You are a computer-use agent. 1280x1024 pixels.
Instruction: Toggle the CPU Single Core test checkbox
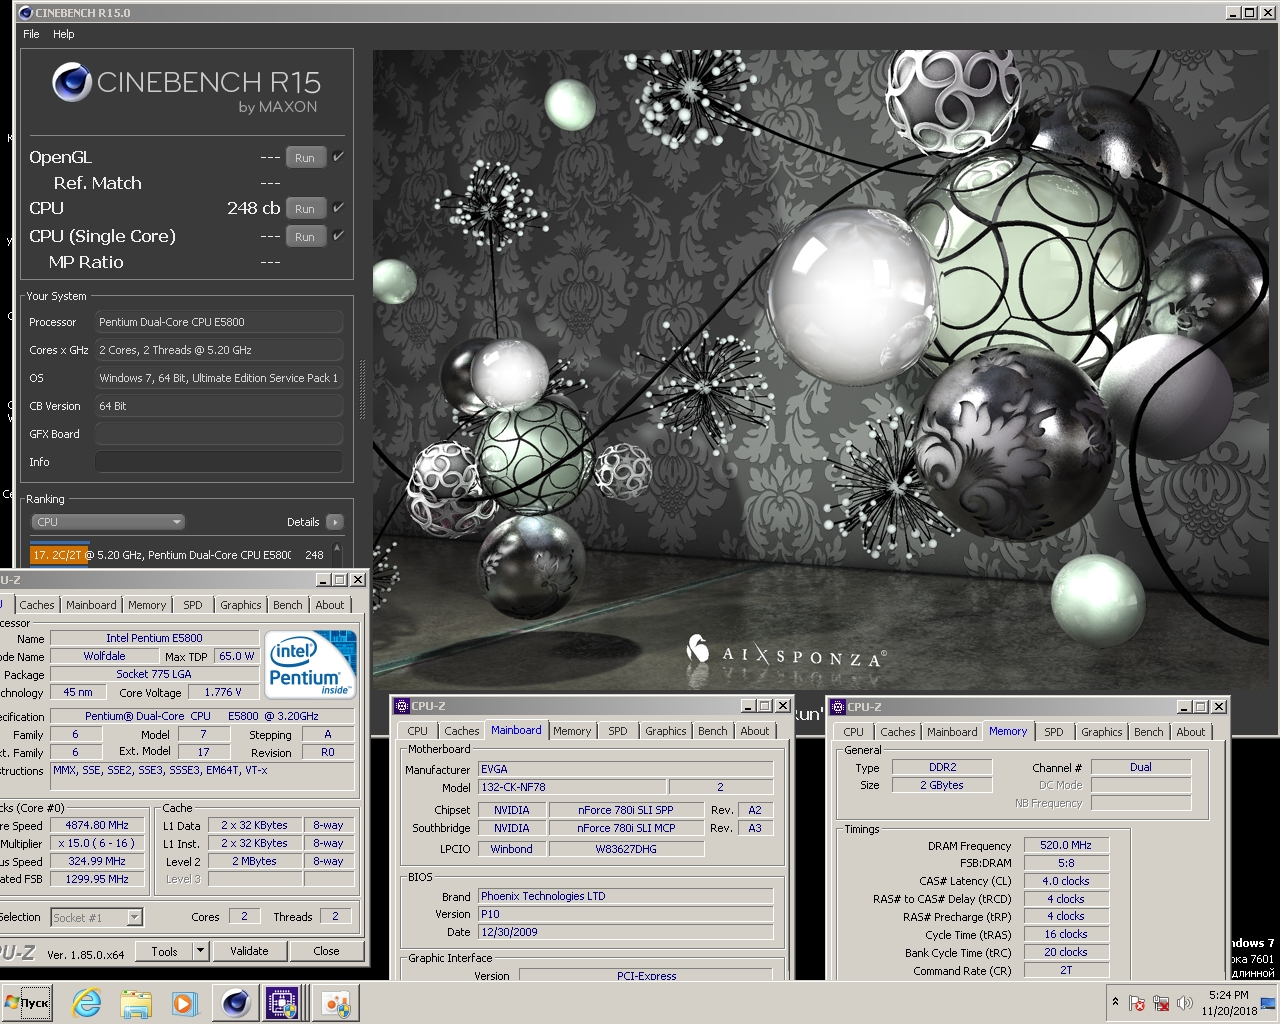(338, 236)
